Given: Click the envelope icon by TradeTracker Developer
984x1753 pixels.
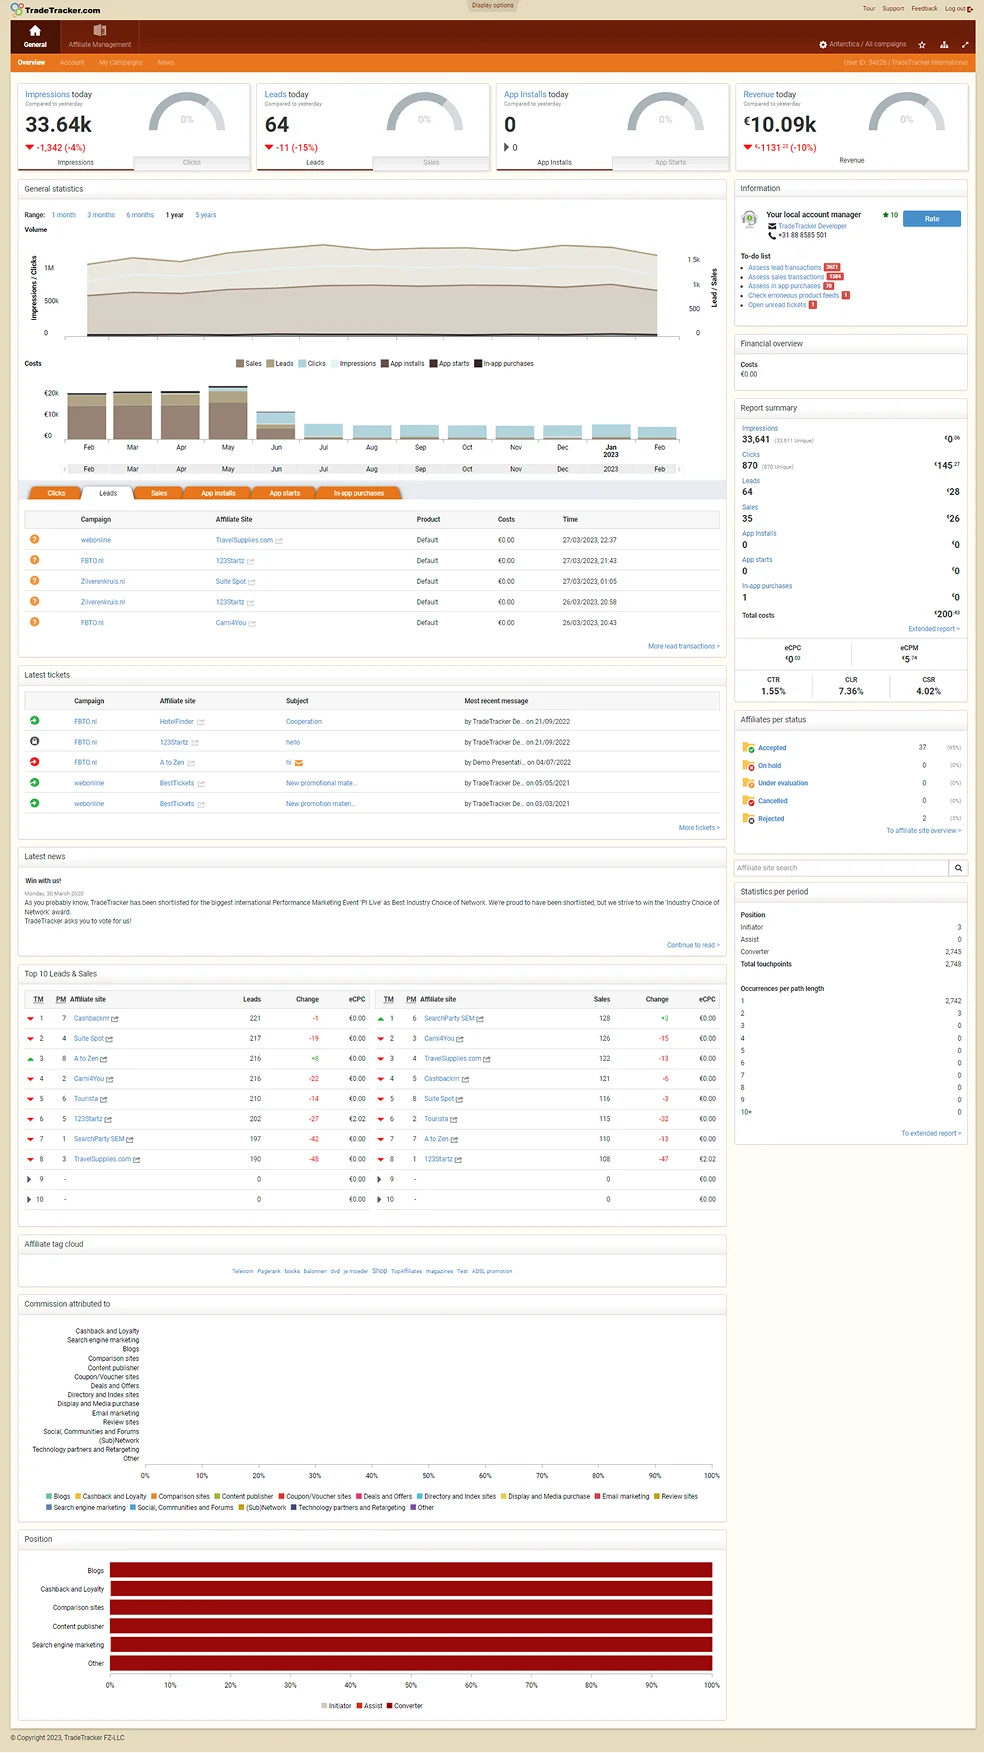Looking at the screenshot, I should (772, 226).
